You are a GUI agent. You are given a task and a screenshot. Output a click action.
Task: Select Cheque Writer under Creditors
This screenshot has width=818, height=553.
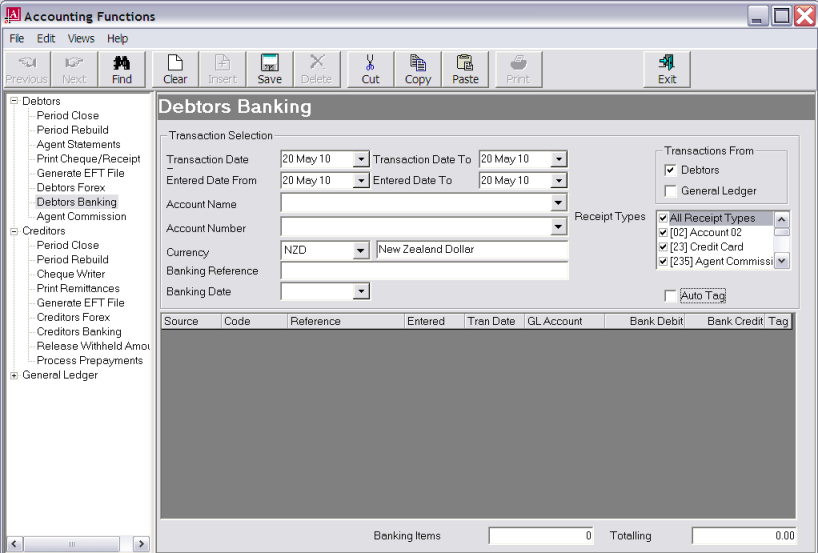click(70, 274)
